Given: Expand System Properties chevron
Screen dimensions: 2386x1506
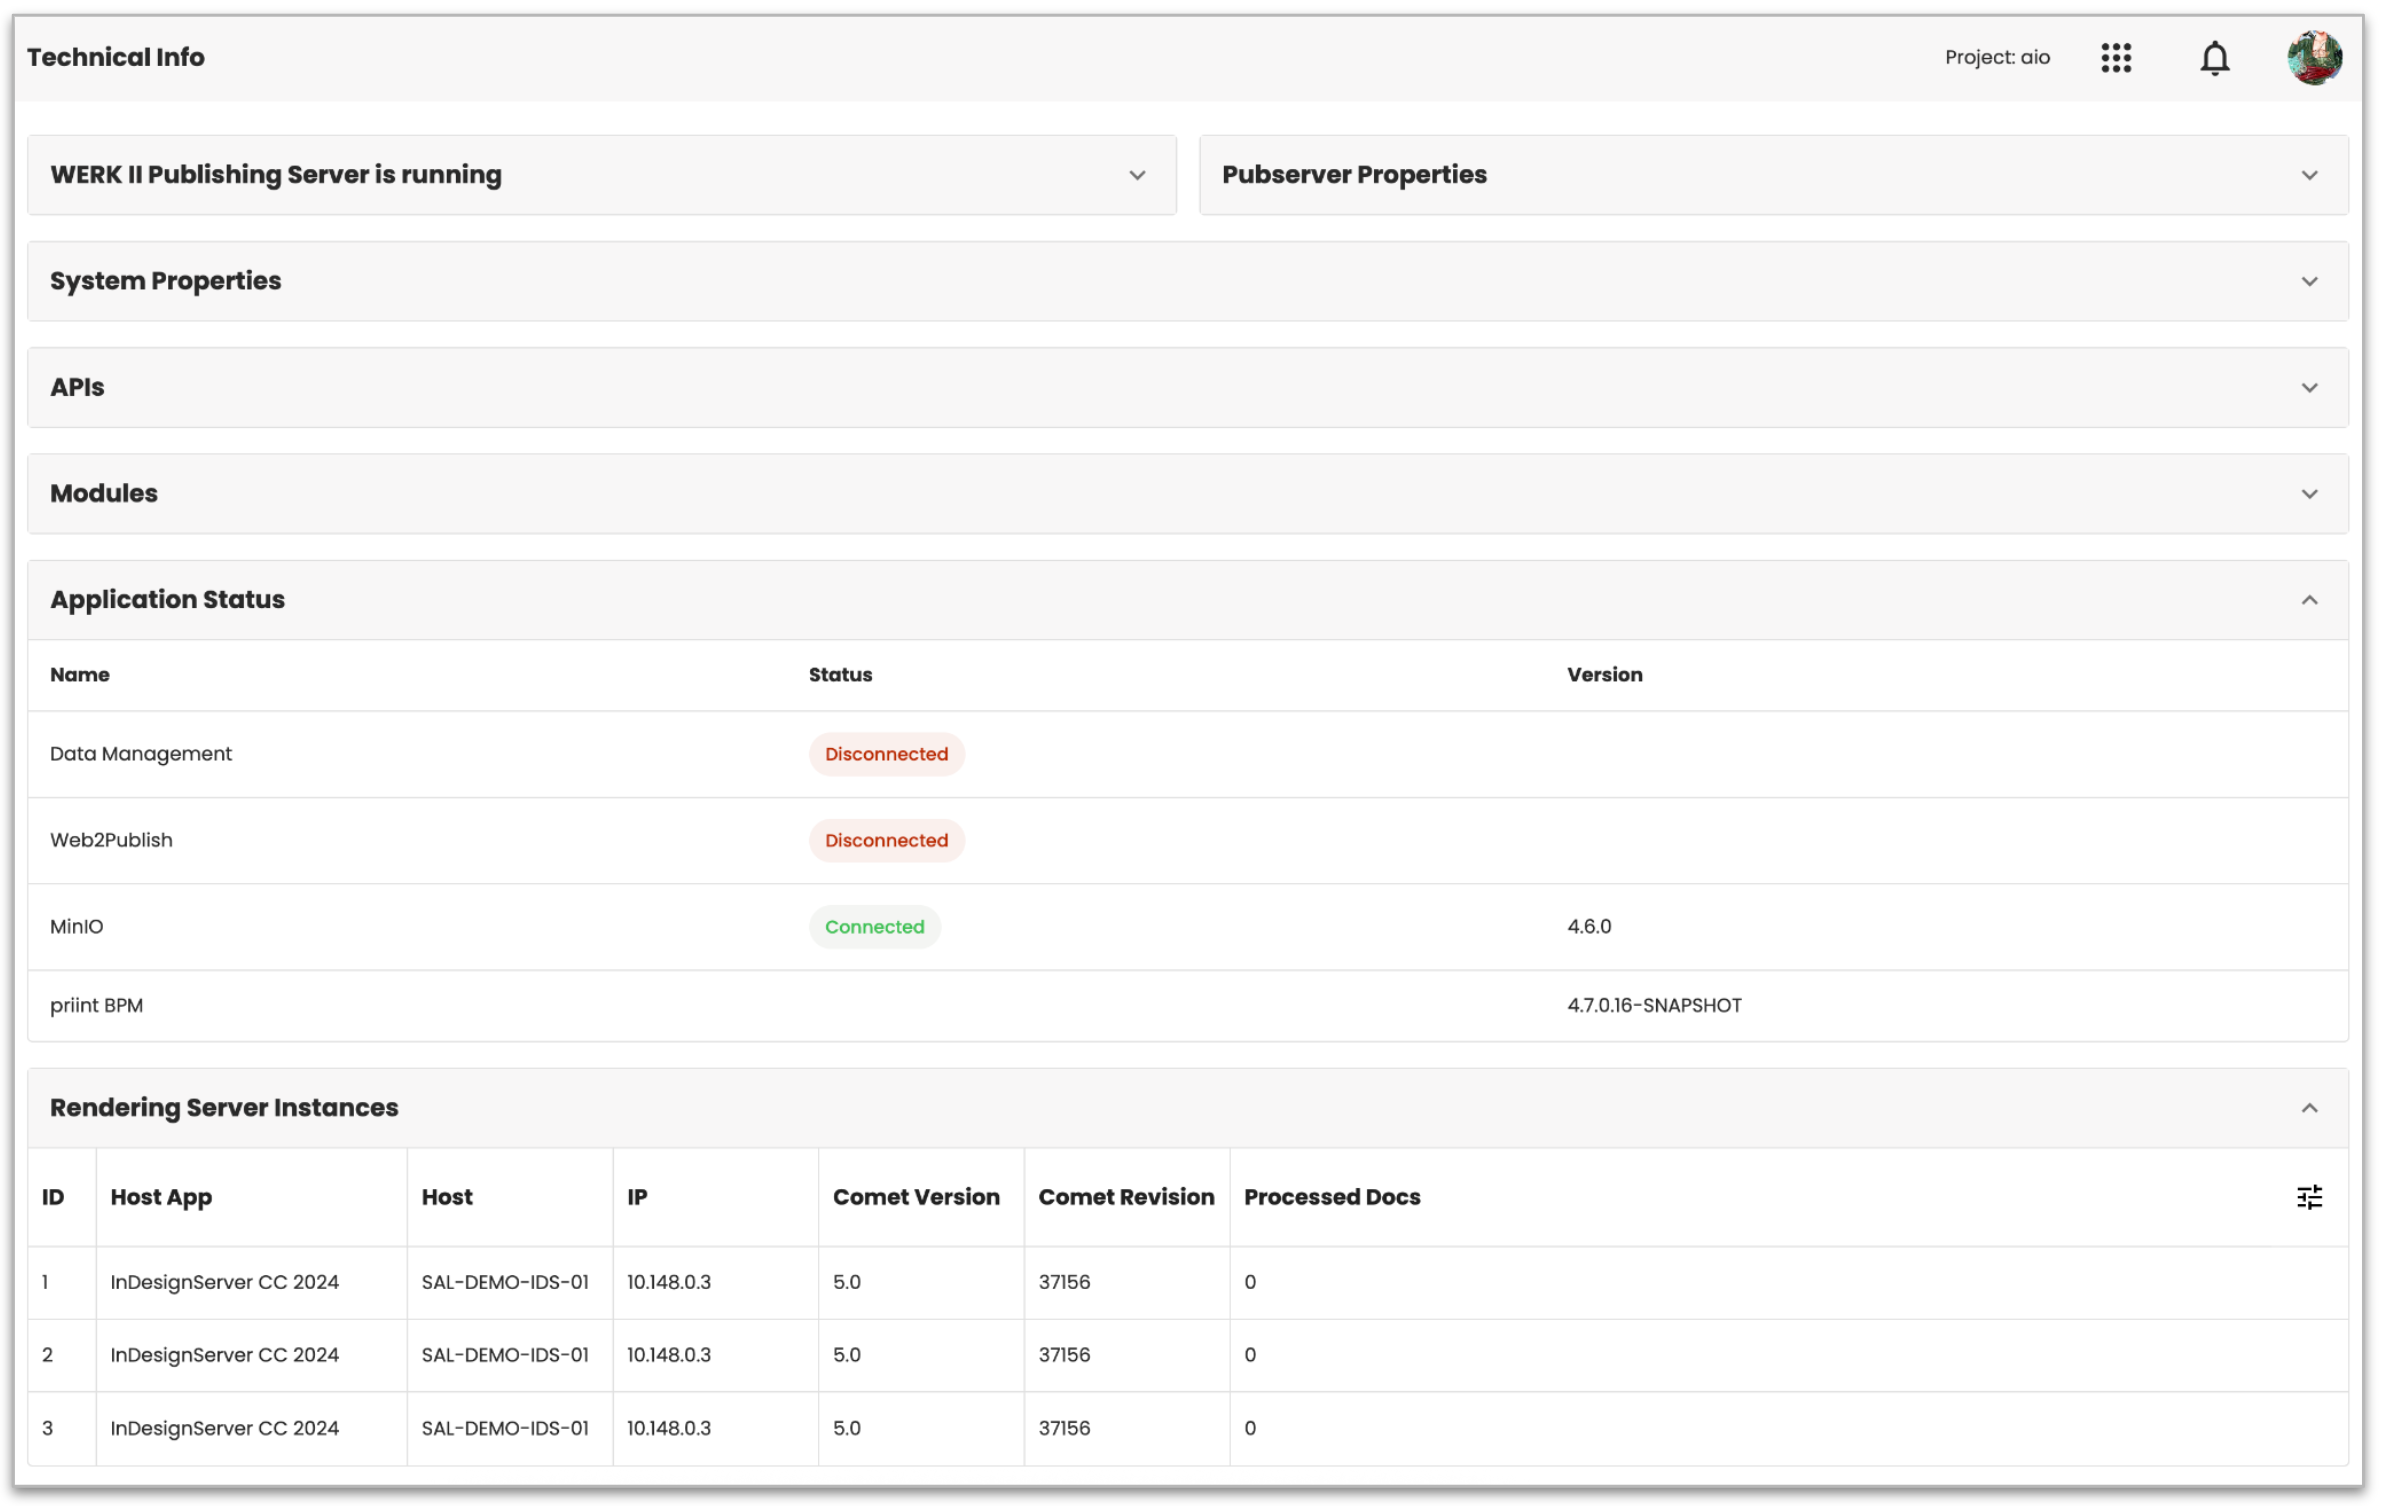Looking at the screenshot, I should click(2308, 281).
